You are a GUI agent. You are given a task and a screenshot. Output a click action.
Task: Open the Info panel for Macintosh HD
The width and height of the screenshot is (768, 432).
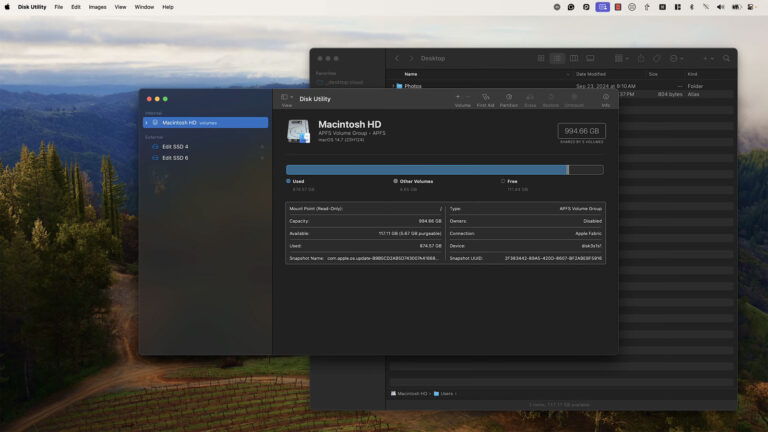tap(606, 100)
